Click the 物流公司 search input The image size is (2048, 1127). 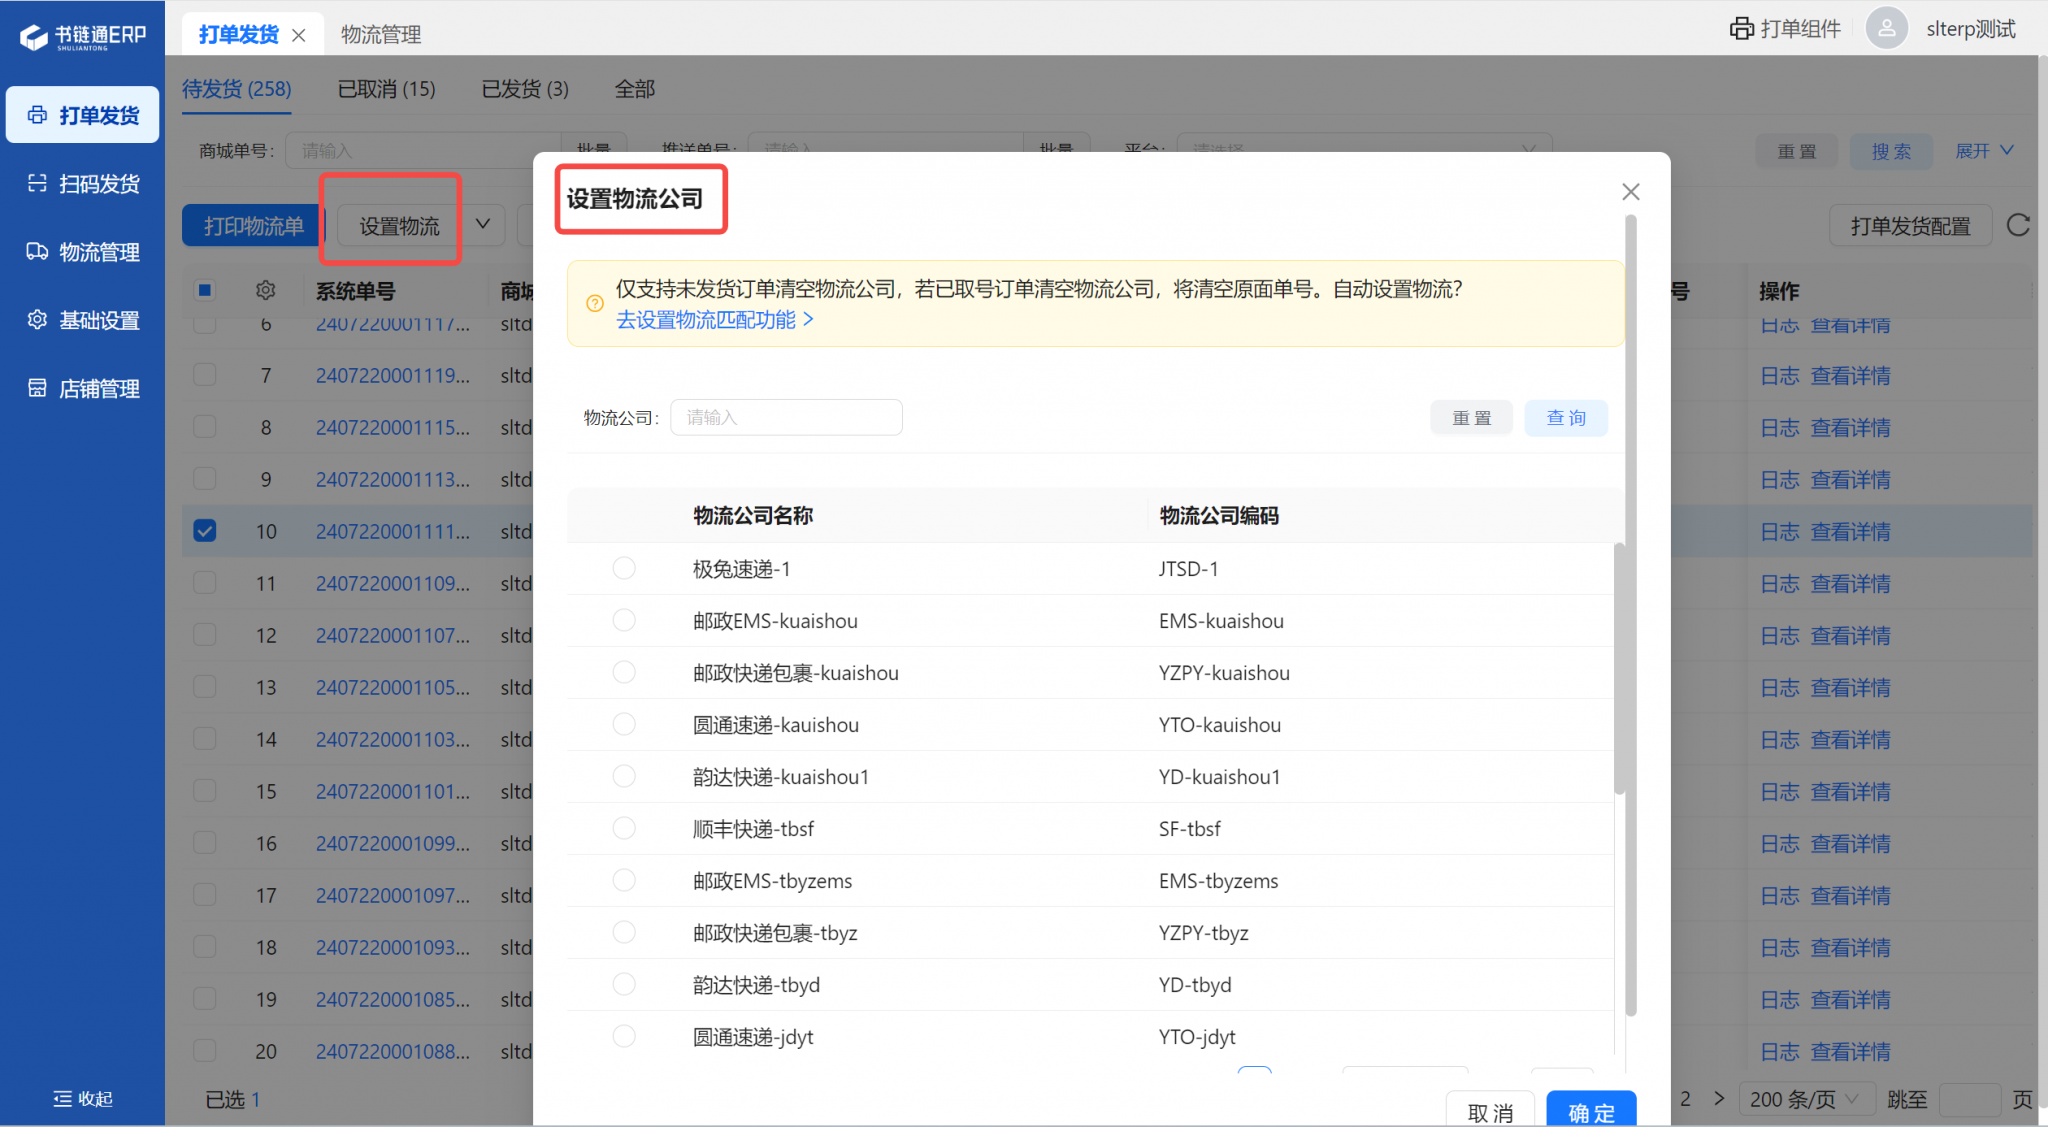pyautogui.click(x=786, y=417)
